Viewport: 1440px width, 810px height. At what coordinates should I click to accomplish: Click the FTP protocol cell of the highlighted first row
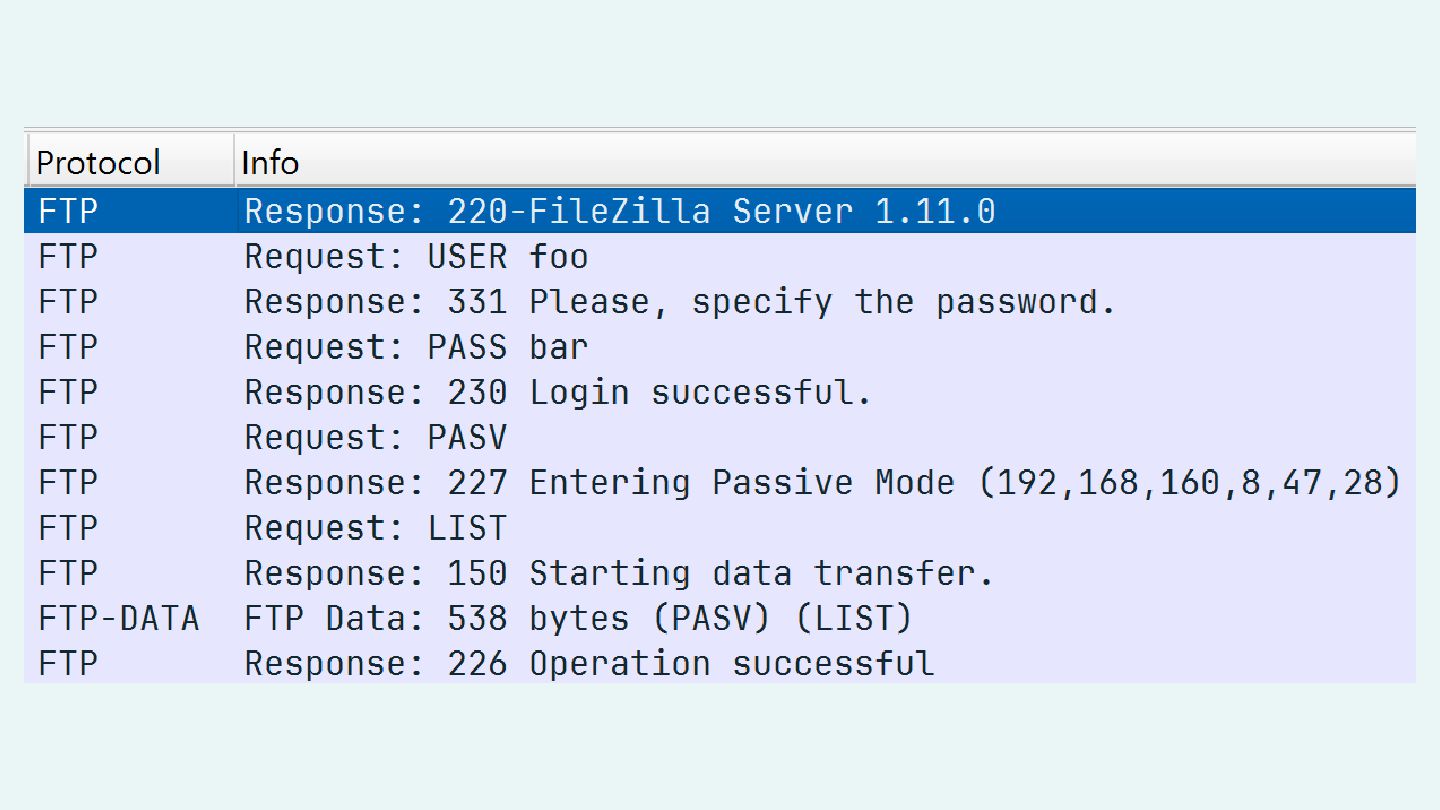click(x=68, y=211)
